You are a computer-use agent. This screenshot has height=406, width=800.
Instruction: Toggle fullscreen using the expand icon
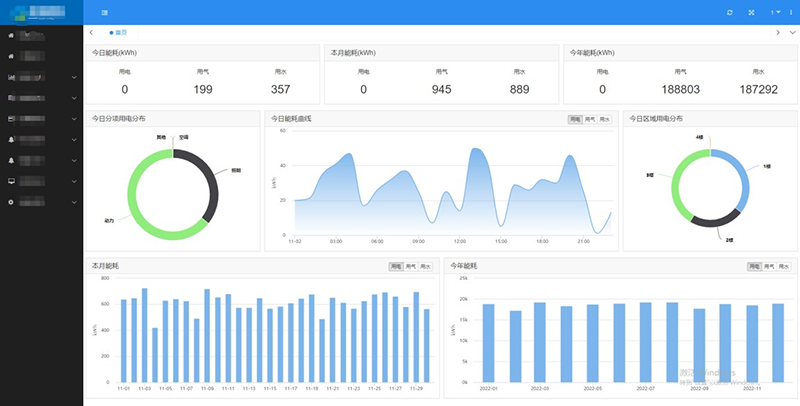pos(751,12)
